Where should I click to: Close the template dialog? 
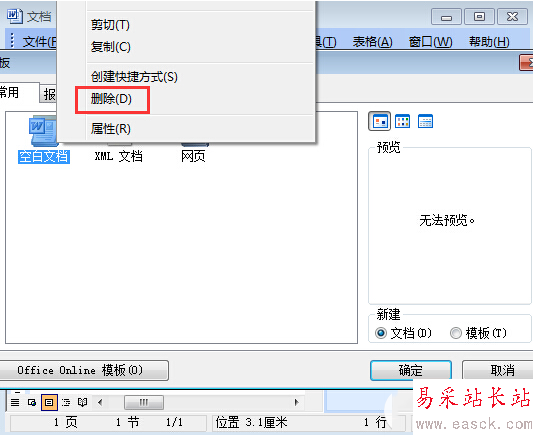point(527,63)
